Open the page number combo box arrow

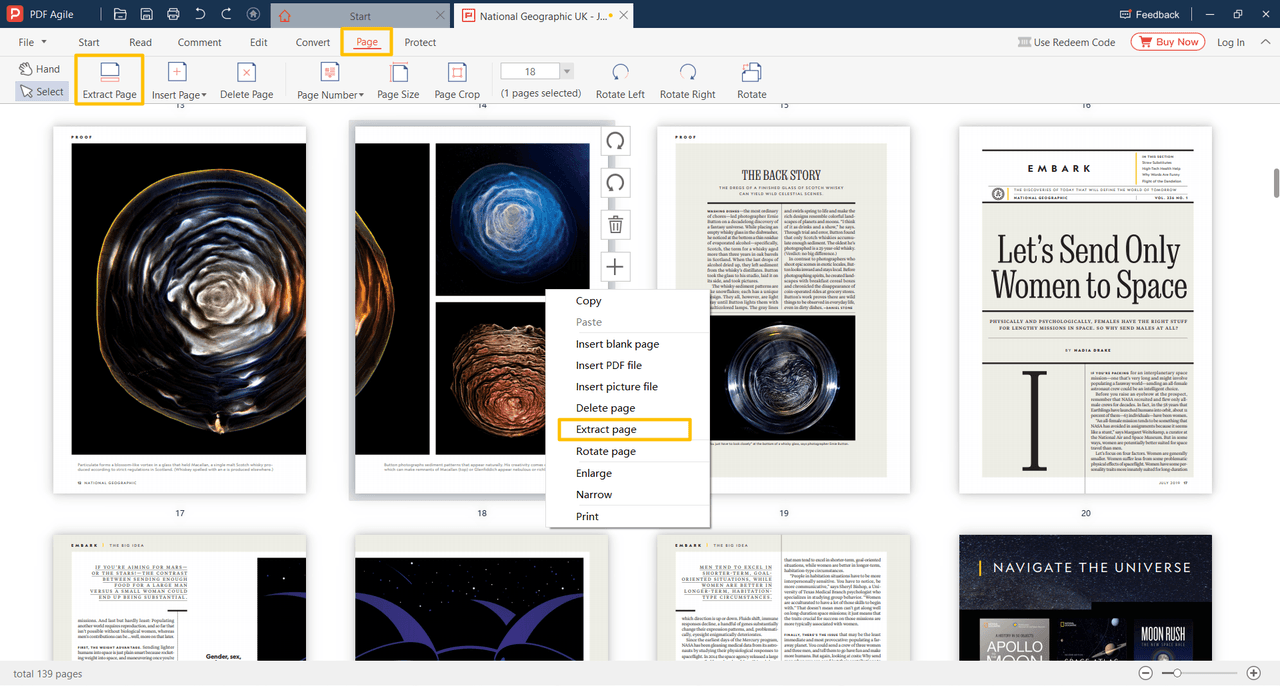point(567,72)
